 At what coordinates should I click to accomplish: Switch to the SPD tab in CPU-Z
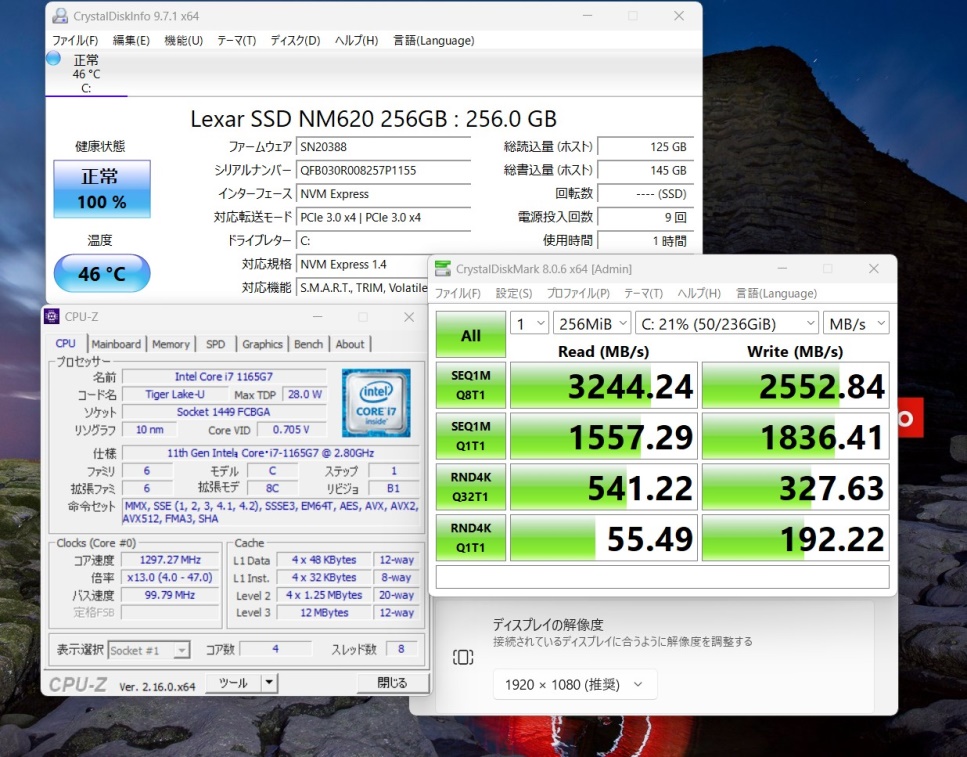click(x=215, y=344)
